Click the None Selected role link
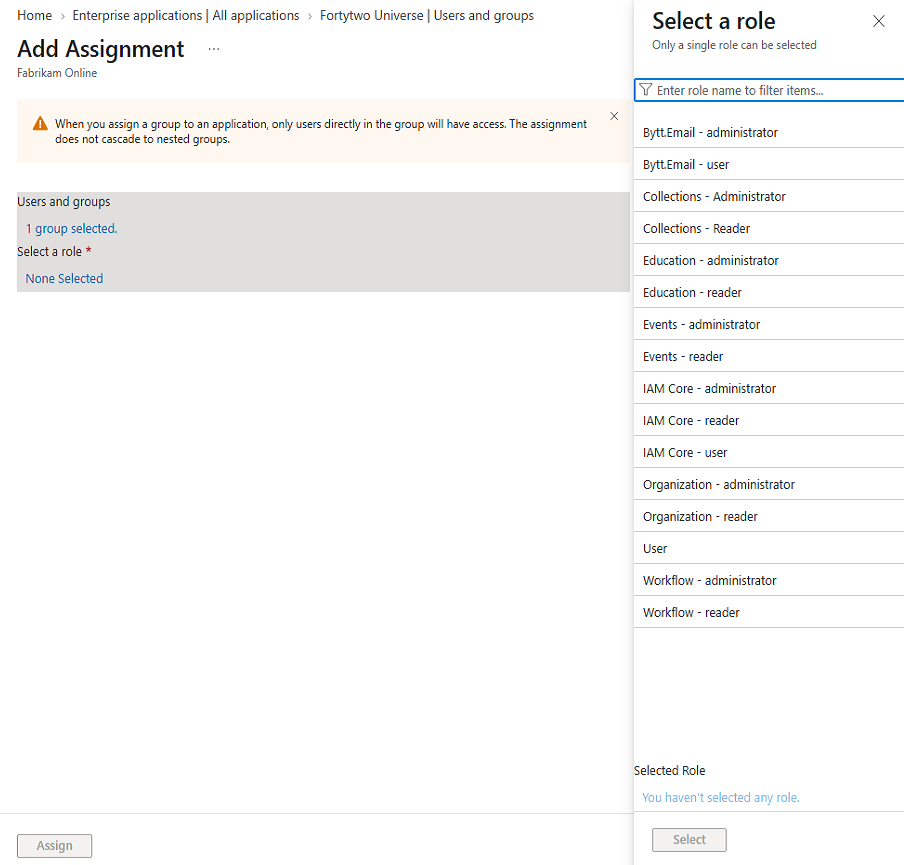This screenshot has height=865, width=904. 64,279
